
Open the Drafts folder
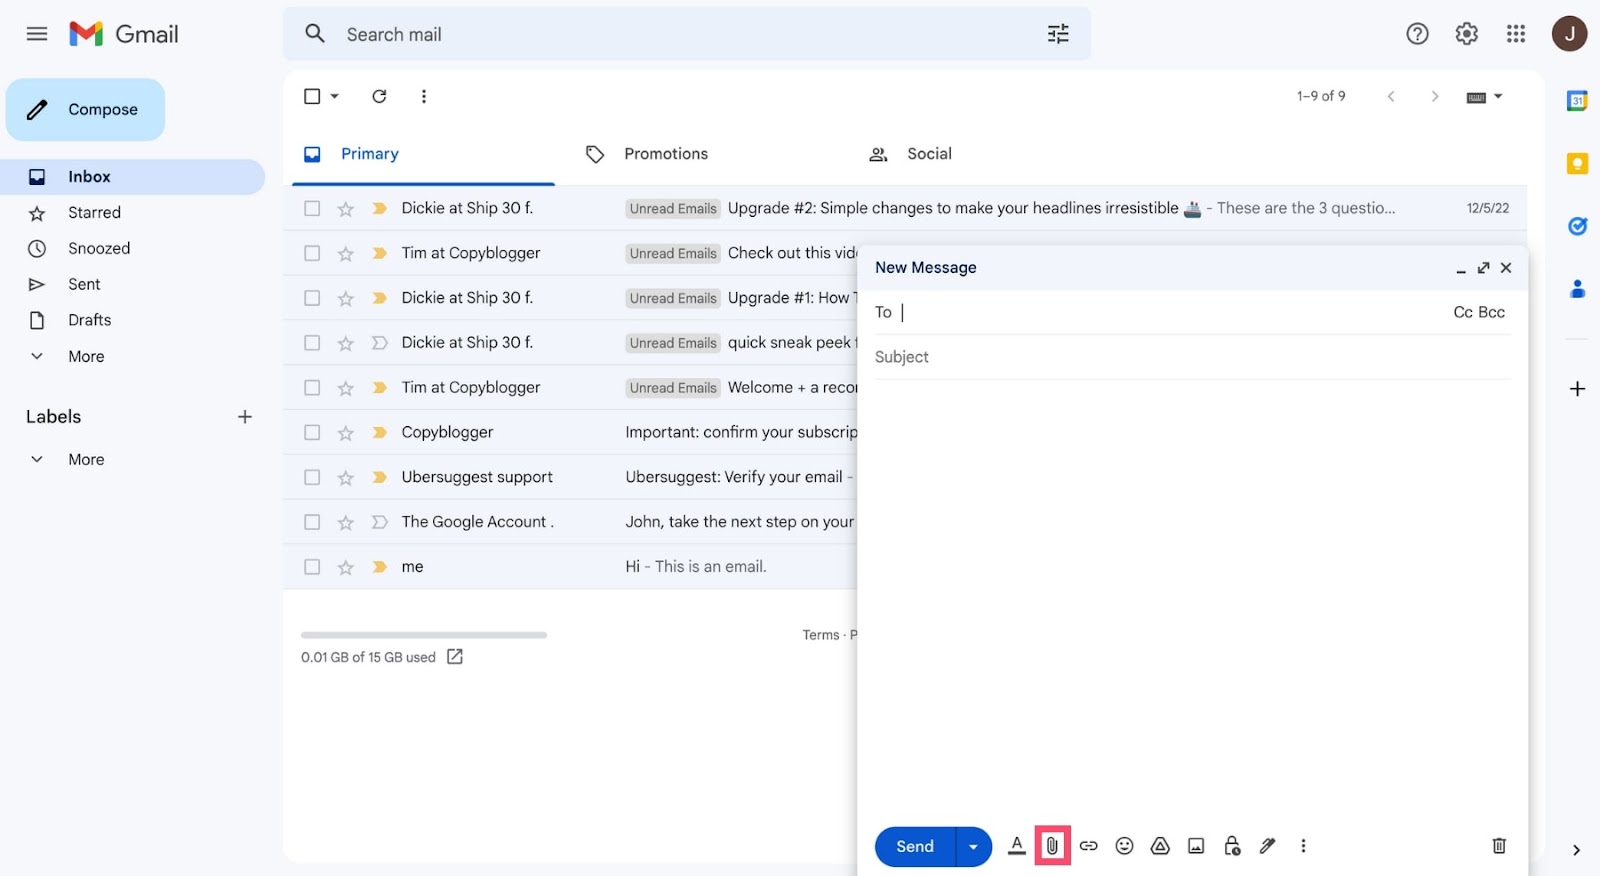[x=89, y=320]
